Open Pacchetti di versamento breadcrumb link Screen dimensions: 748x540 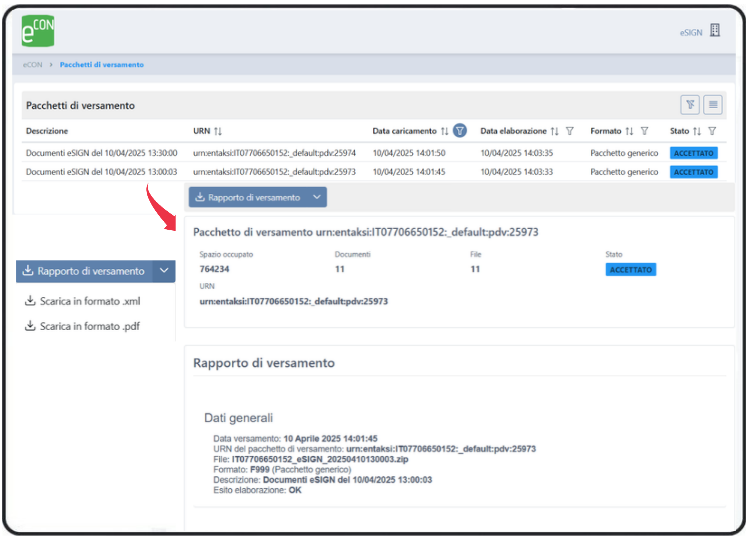point(102,65)
